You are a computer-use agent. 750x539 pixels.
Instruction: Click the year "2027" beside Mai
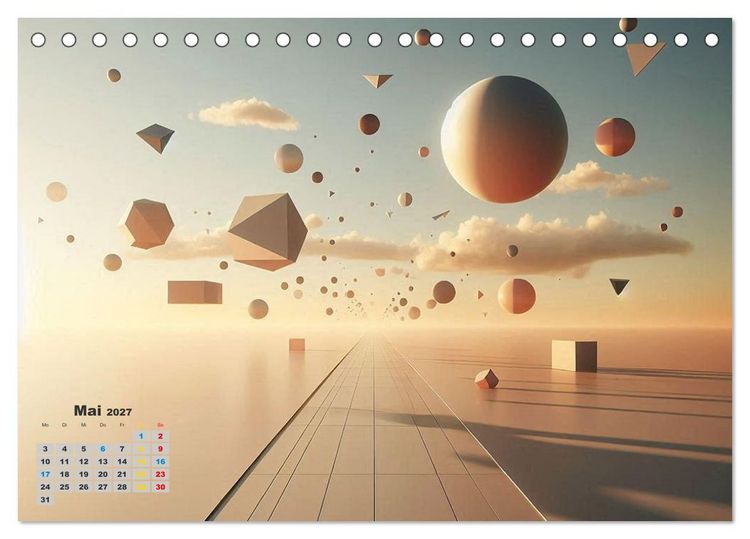click(x=119, y=412)
